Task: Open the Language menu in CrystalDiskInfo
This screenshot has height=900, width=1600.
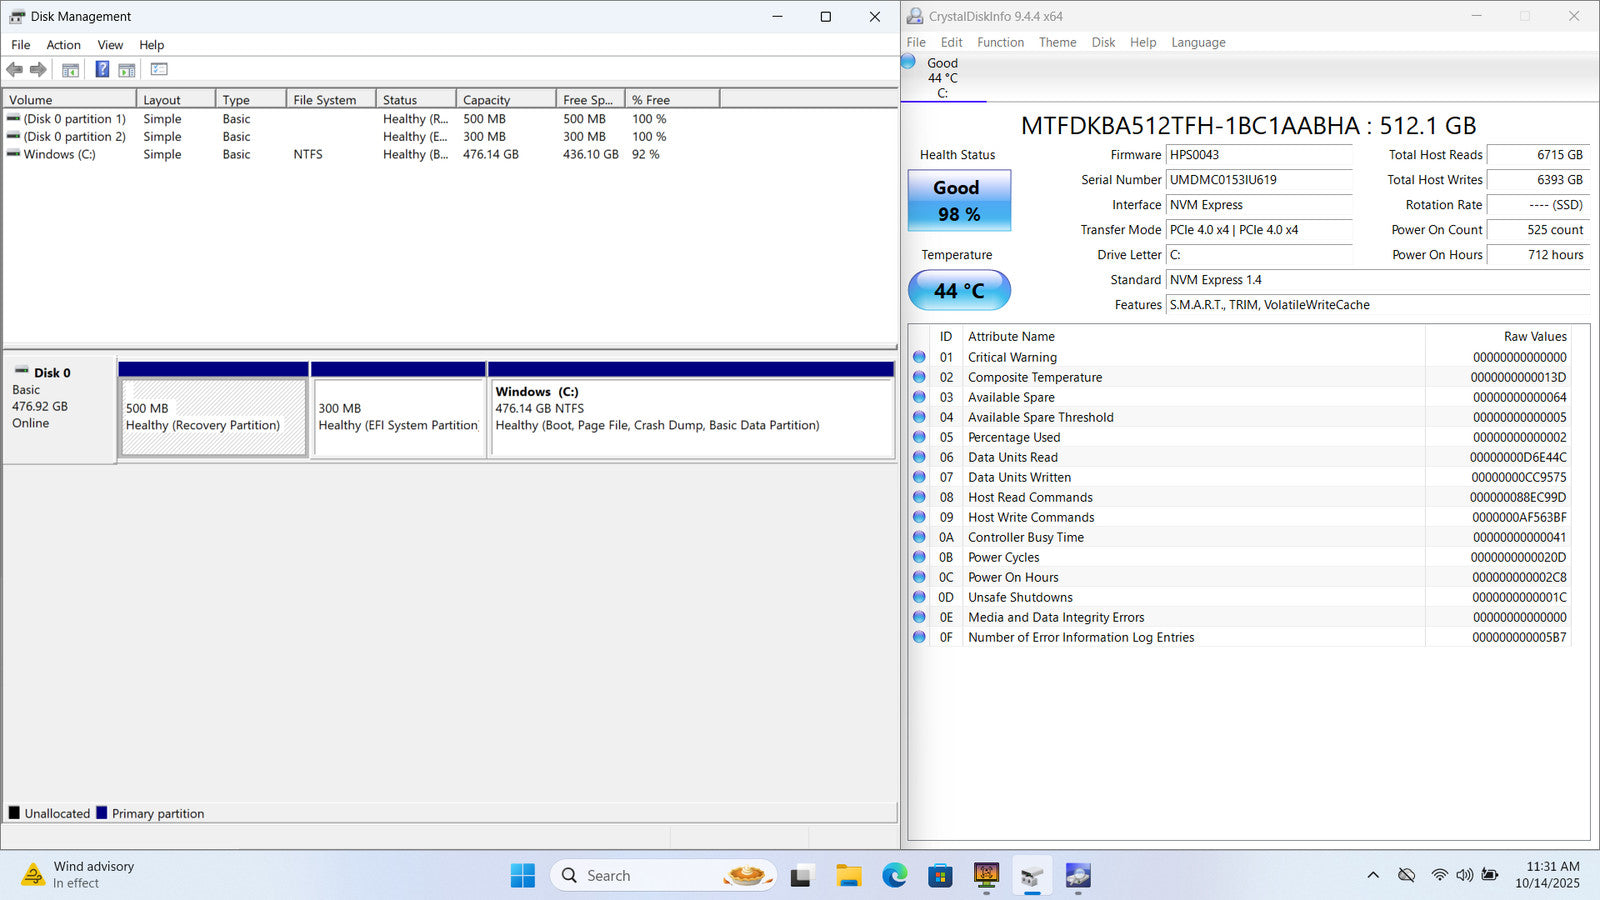Action: click(1197, 42)
